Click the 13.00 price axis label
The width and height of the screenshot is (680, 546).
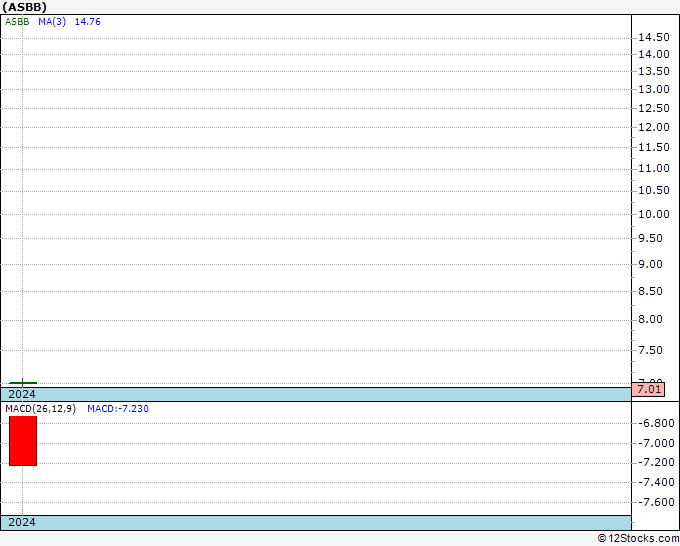pyautogui.click(x=654, y=89)
